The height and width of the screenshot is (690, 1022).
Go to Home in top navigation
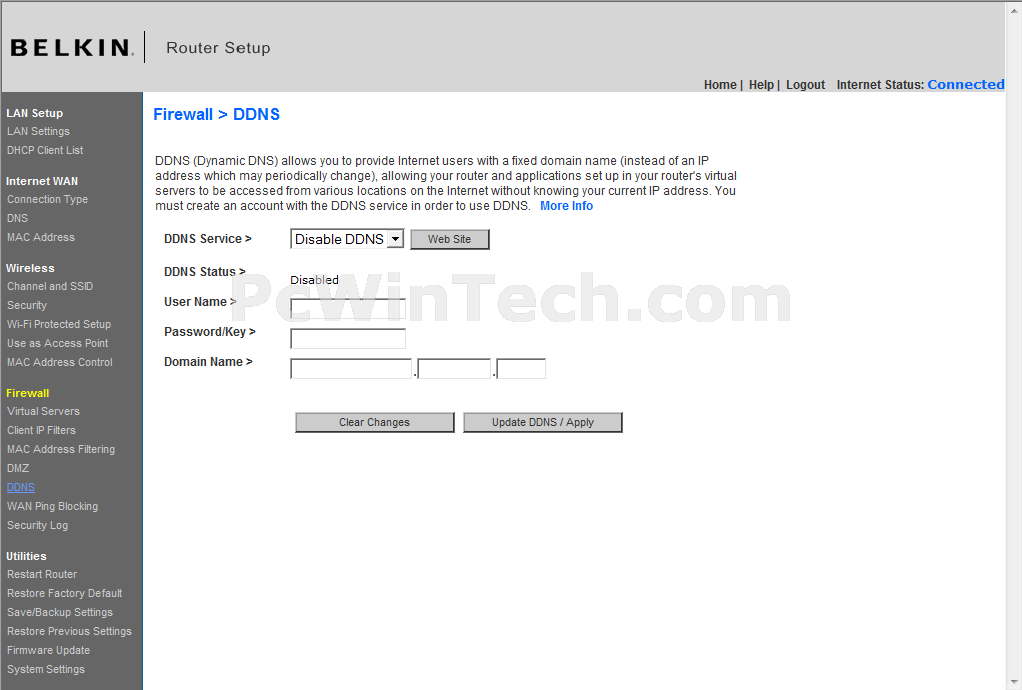pyautogui.click(x=720, y=85)
